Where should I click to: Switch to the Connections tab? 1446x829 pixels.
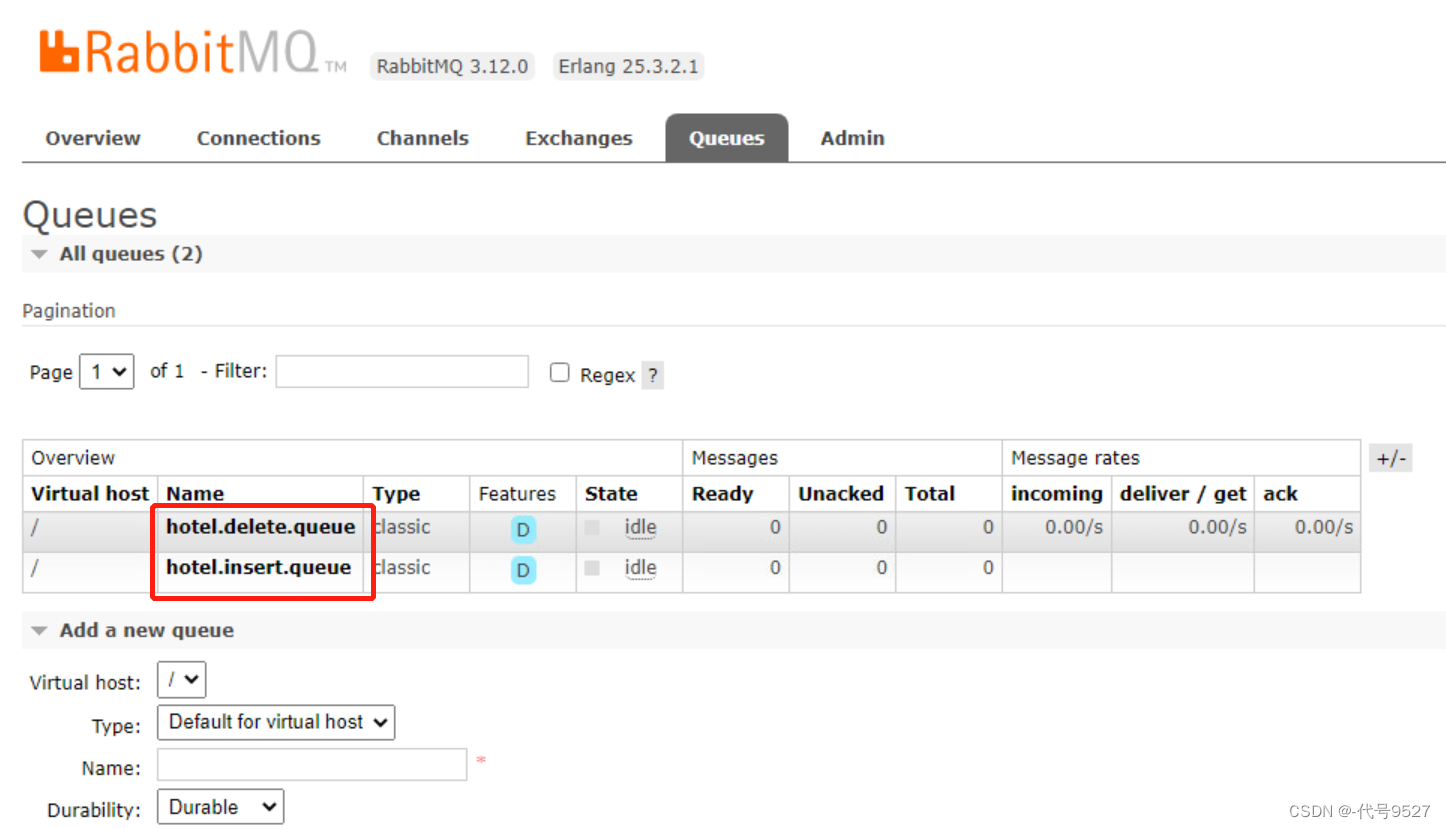pyautogui.click(x=259, y=138)
